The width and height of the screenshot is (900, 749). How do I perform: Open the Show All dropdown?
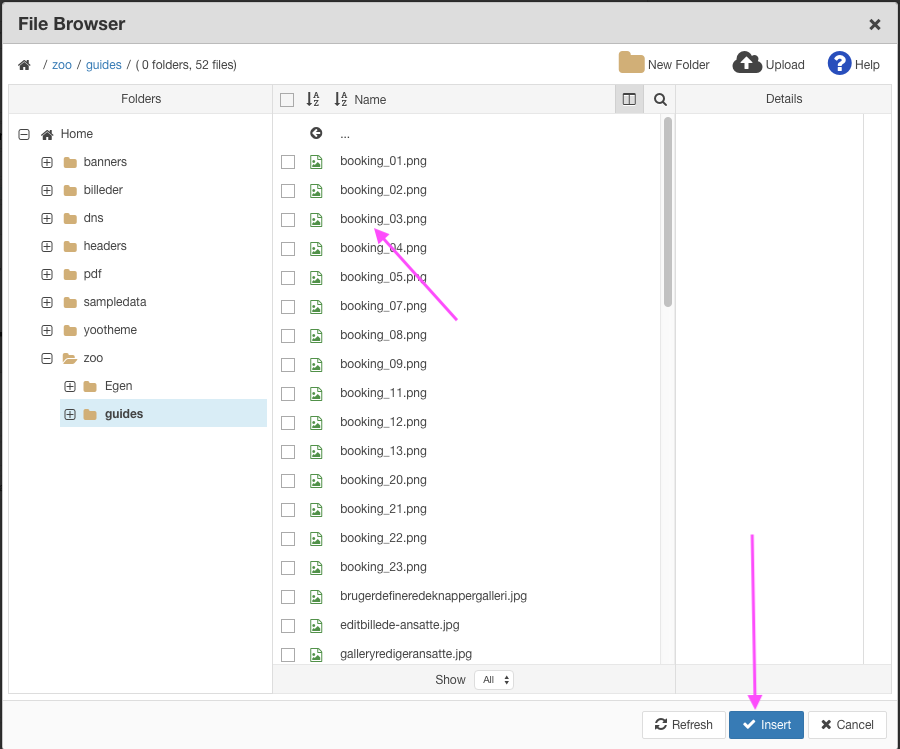pyautogui.click(x=493, y=680)
